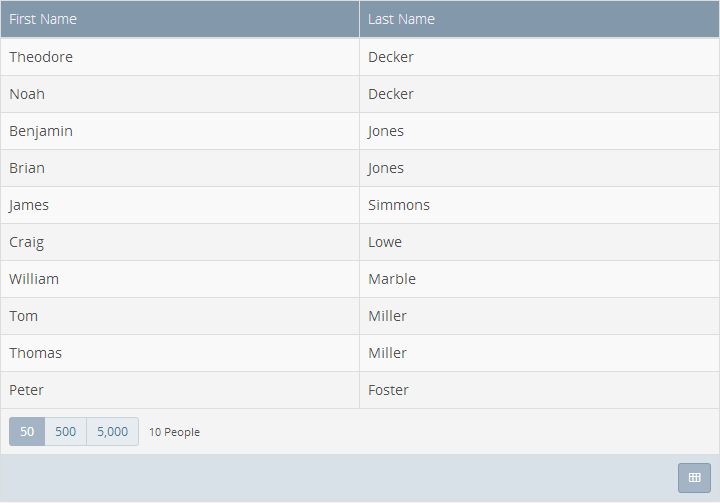Click the Lowe last name cell
The image size is (720, 503).
[x=539, y=242]
